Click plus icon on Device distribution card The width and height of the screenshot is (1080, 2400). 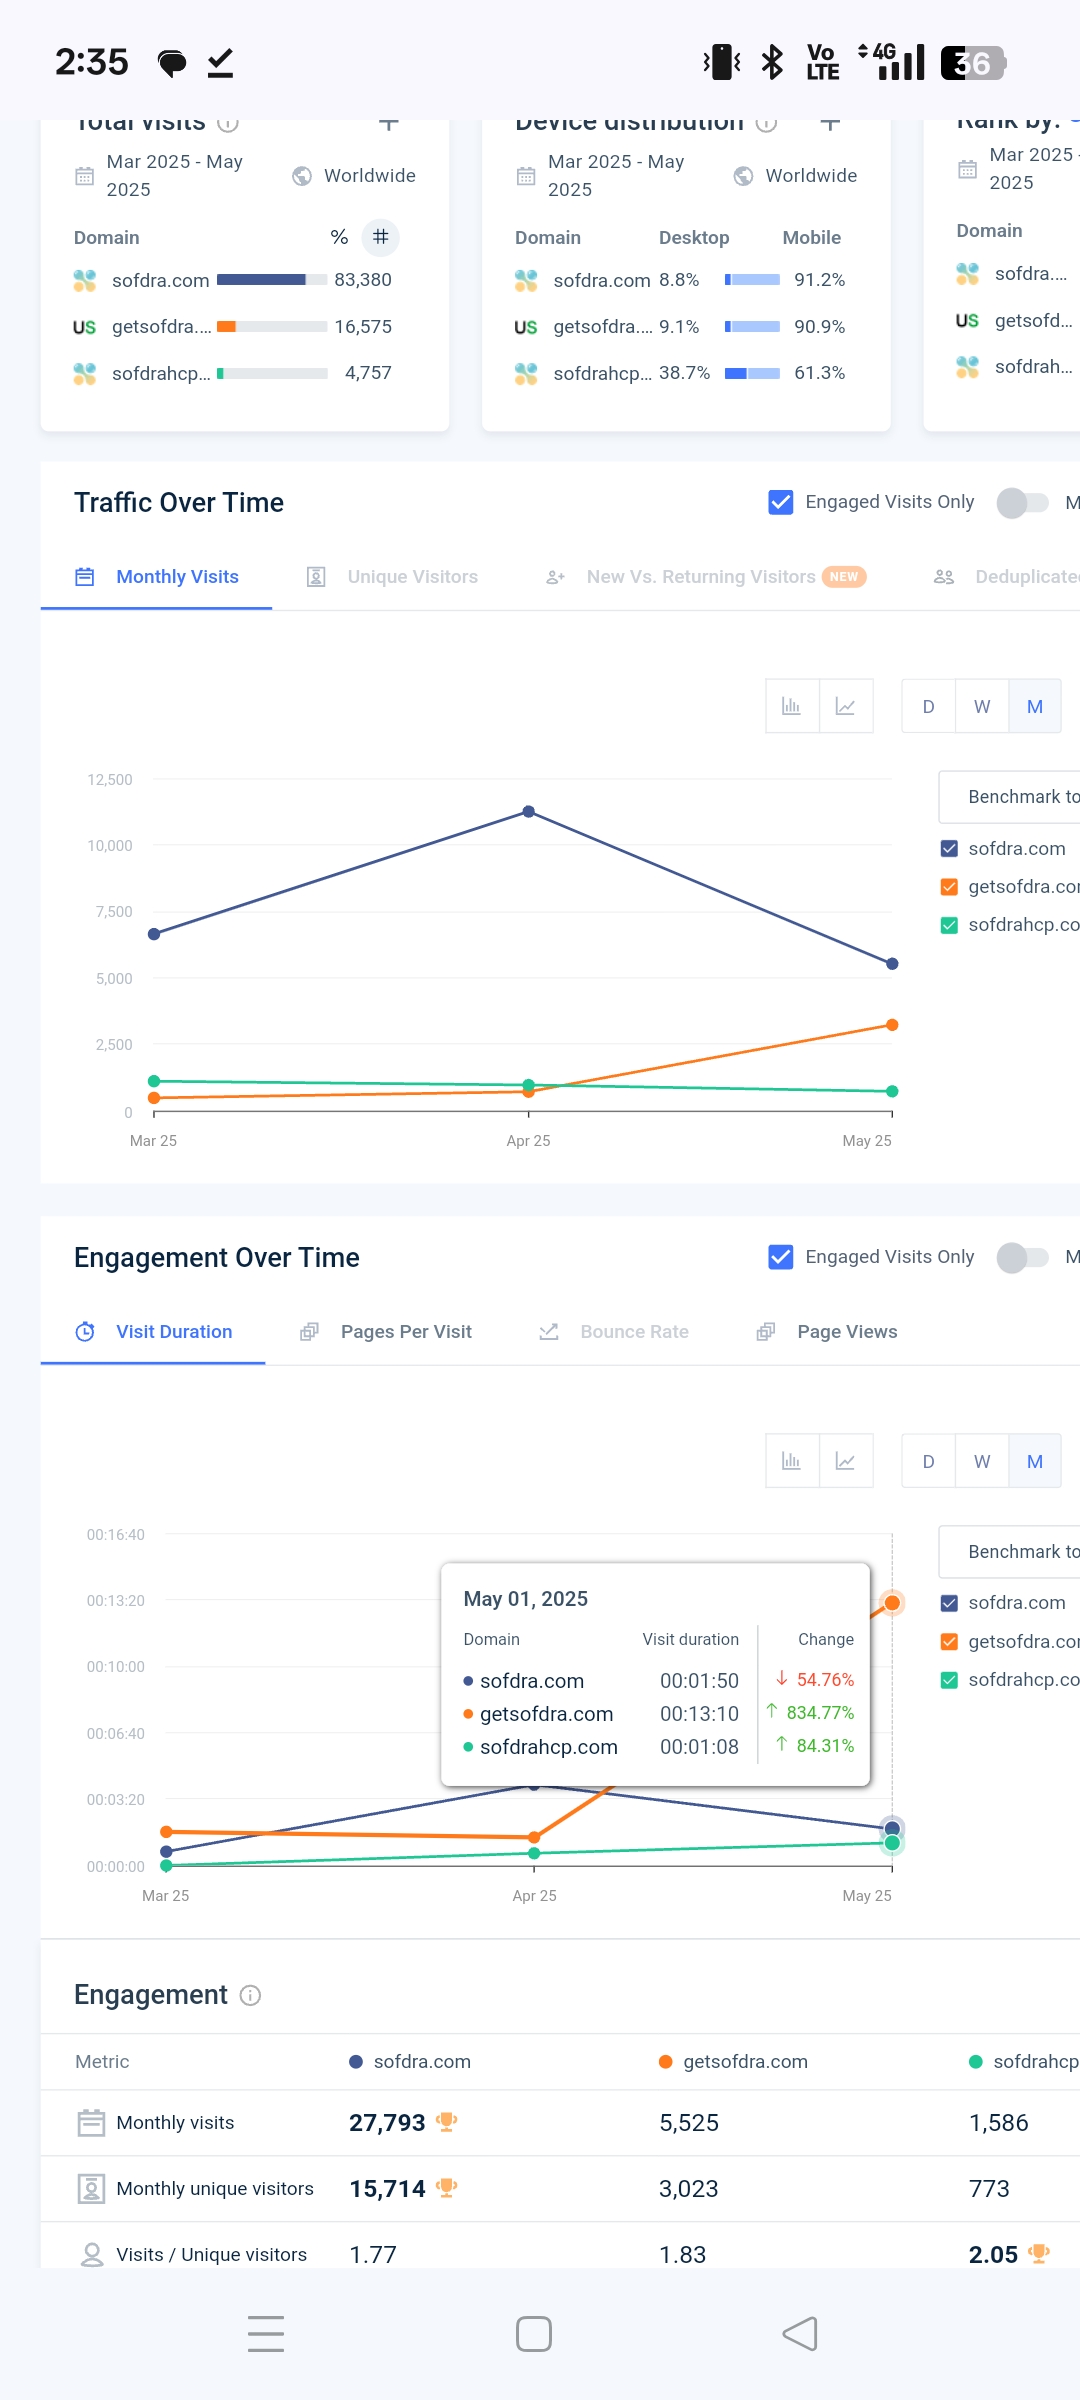click(829, 124)
